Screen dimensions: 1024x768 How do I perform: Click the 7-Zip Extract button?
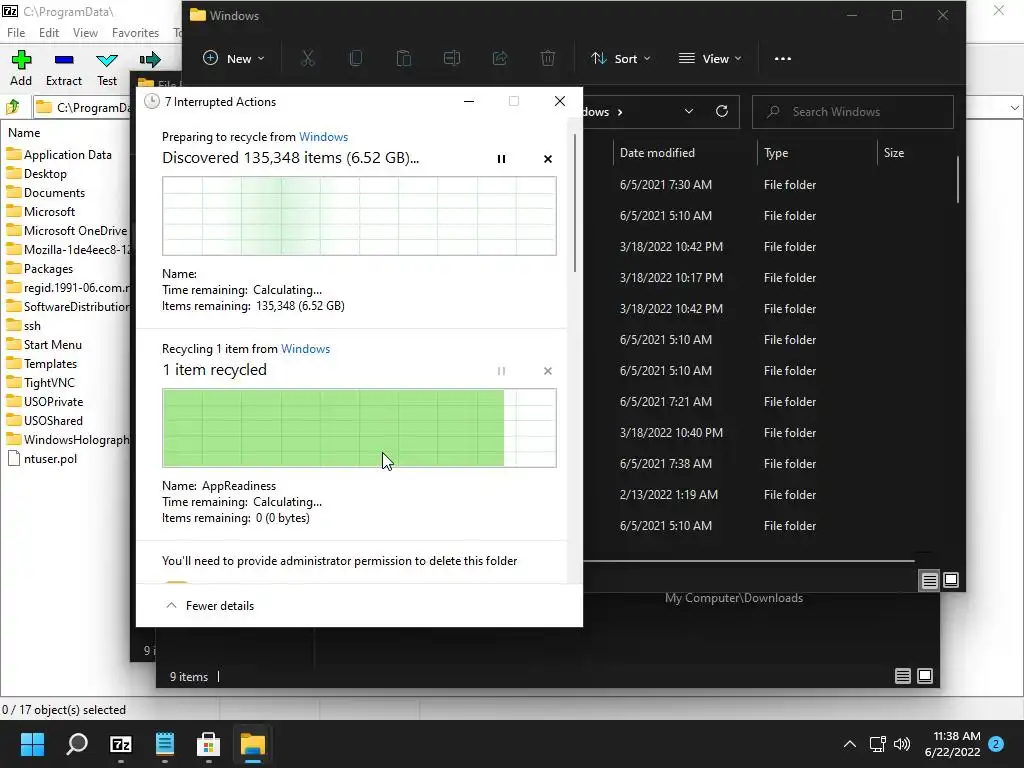pyautogui.click(x=63, y=68)
